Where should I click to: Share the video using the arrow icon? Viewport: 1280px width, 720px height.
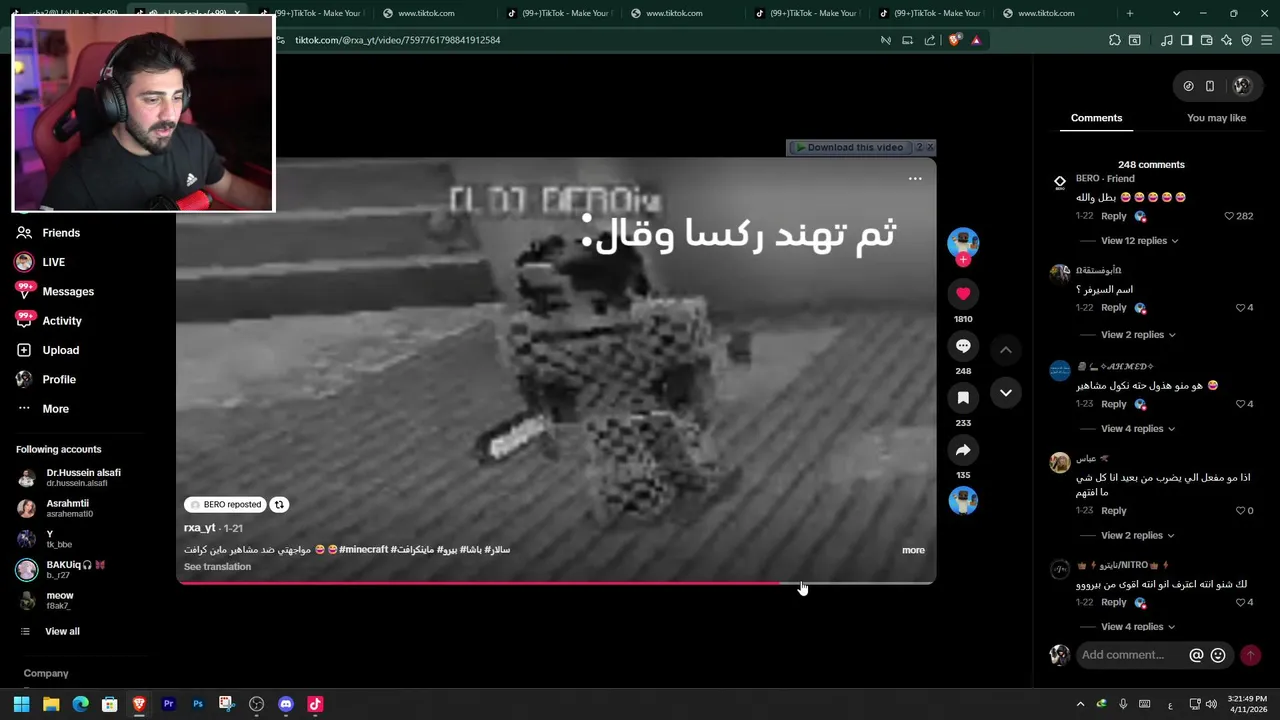point(963,450)
